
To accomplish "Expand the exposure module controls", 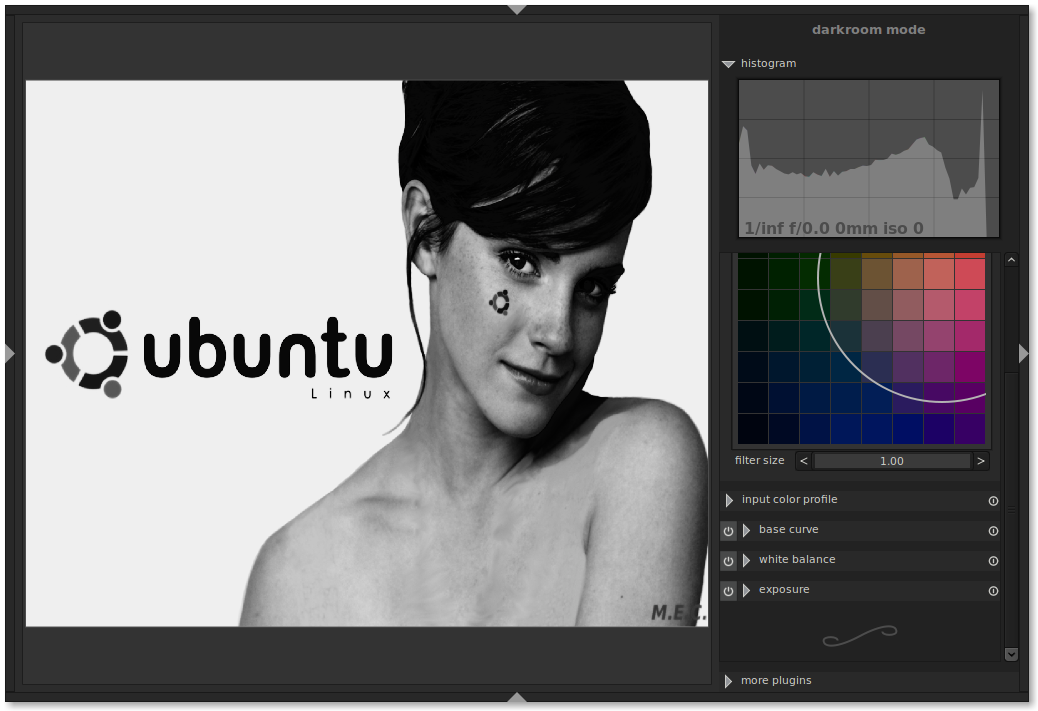I will (x=747, y=591).
